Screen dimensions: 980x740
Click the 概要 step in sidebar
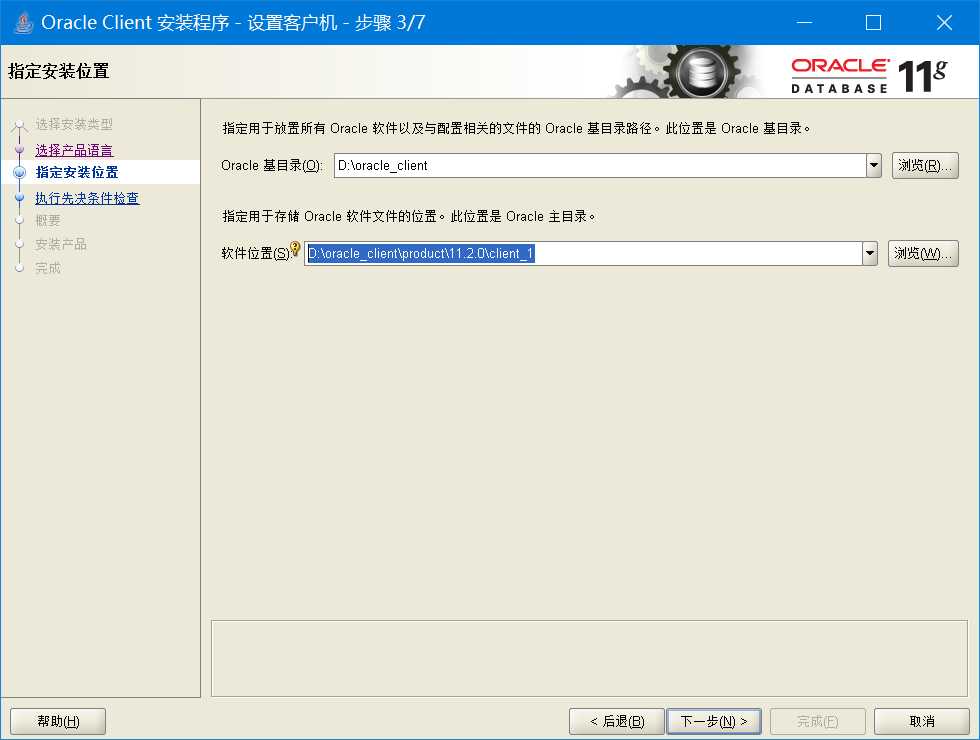pos(48,220)
